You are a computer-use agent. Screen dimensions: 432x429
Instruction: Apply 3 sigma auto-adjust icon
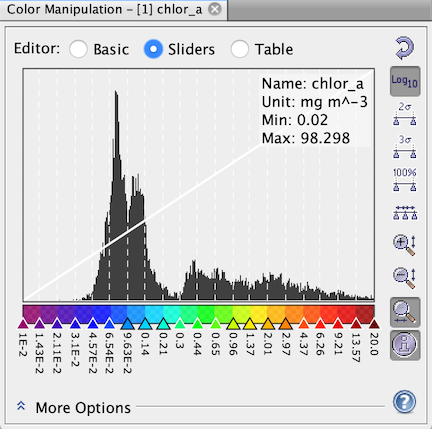click(x=405, y=147)
